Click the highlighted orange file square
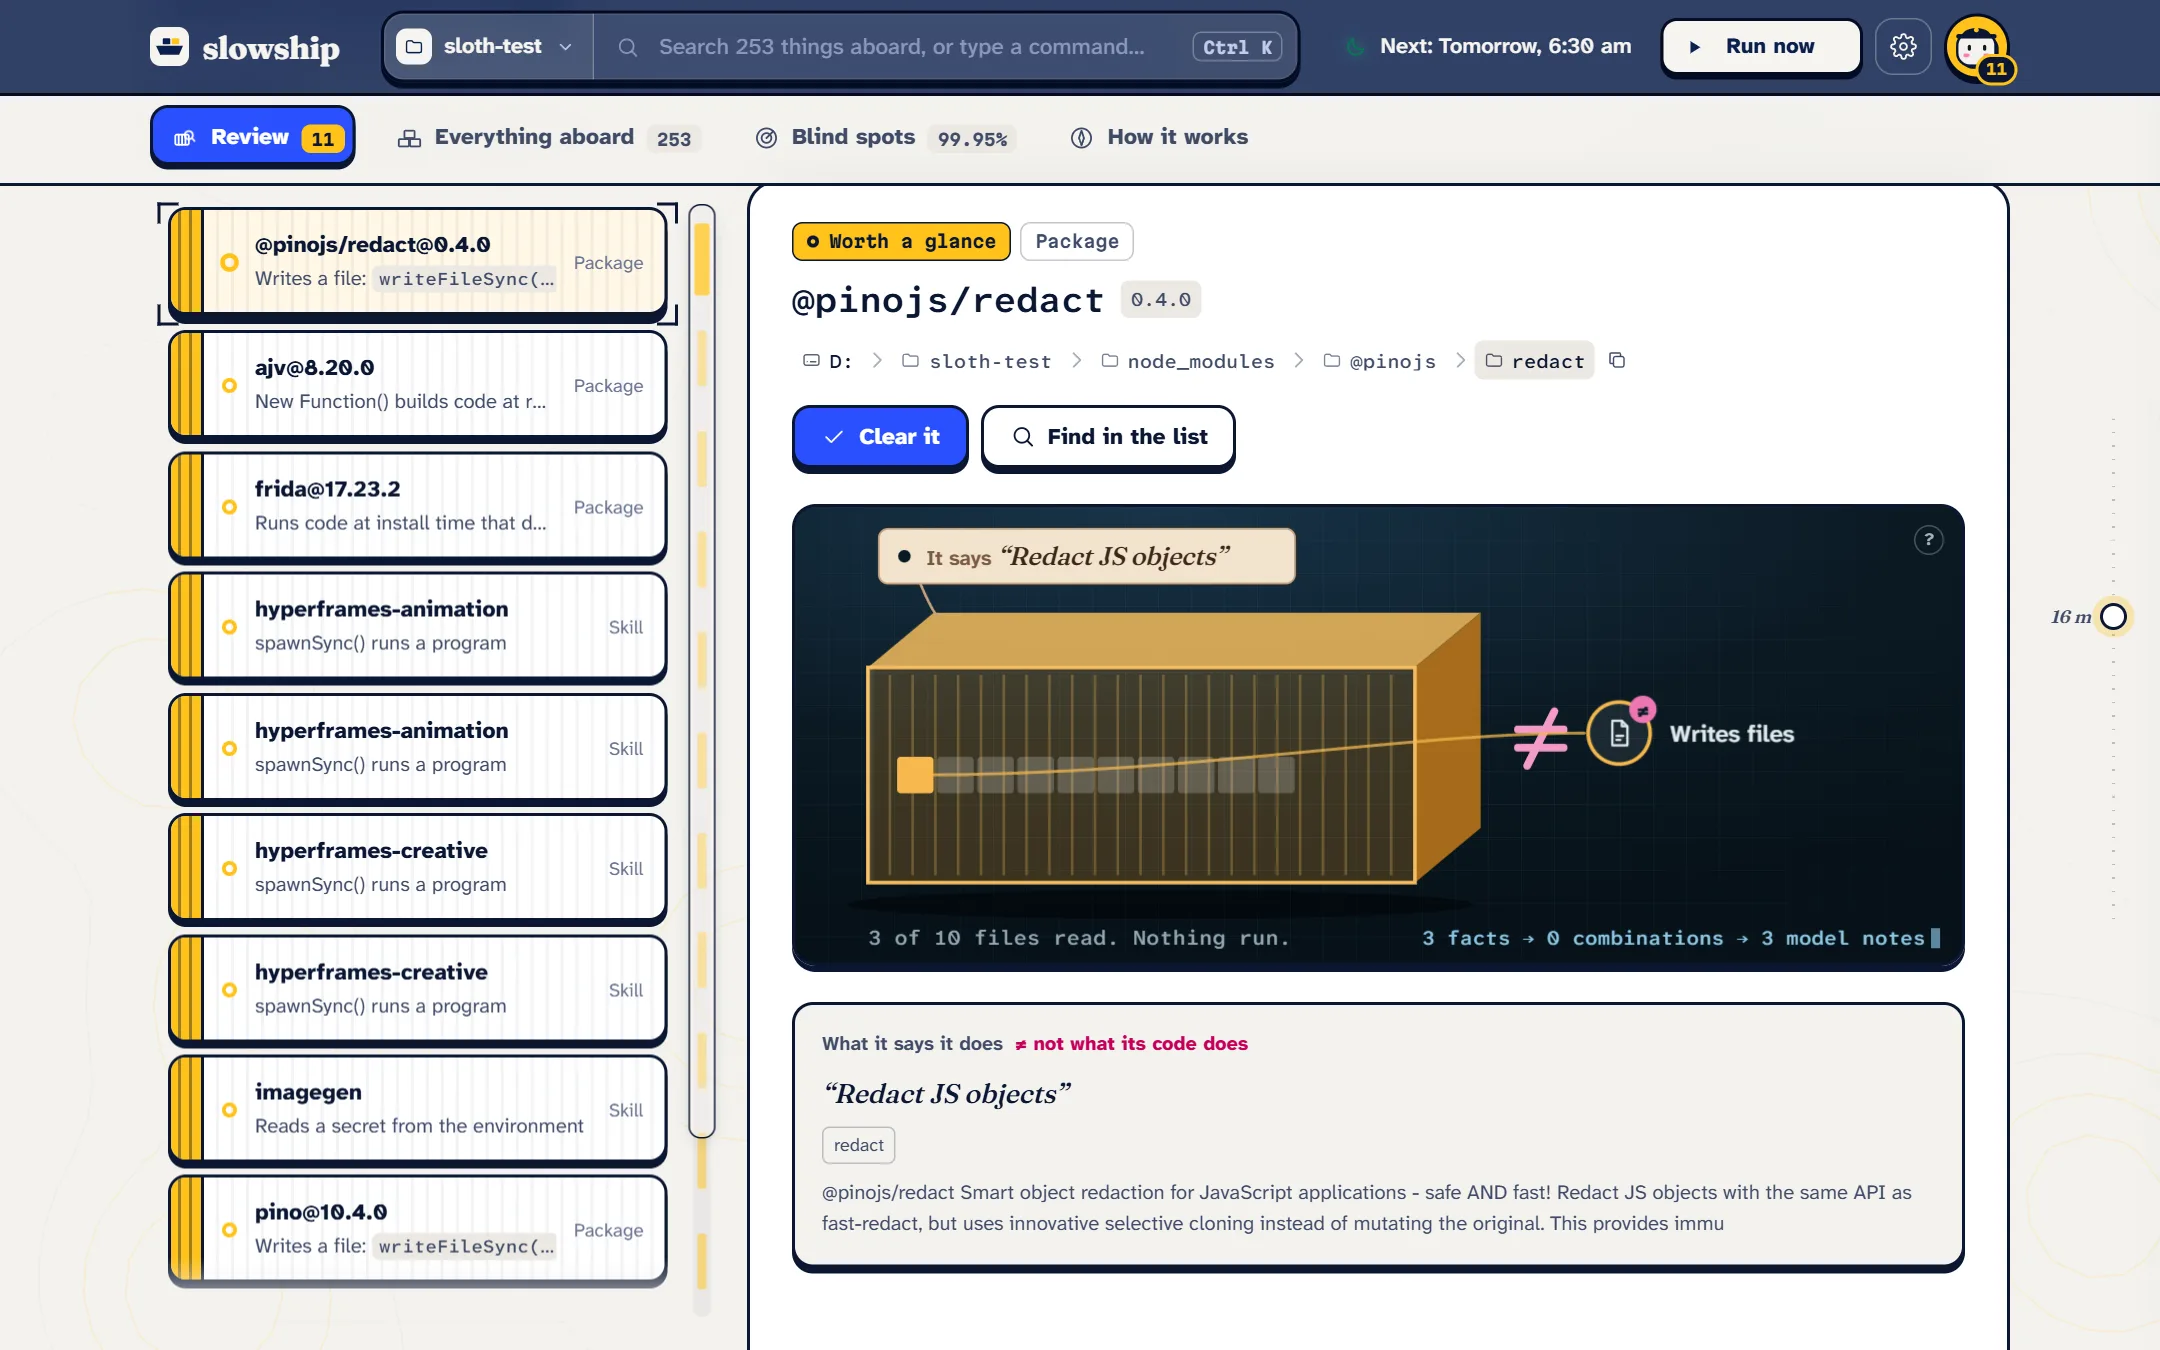 915,775
